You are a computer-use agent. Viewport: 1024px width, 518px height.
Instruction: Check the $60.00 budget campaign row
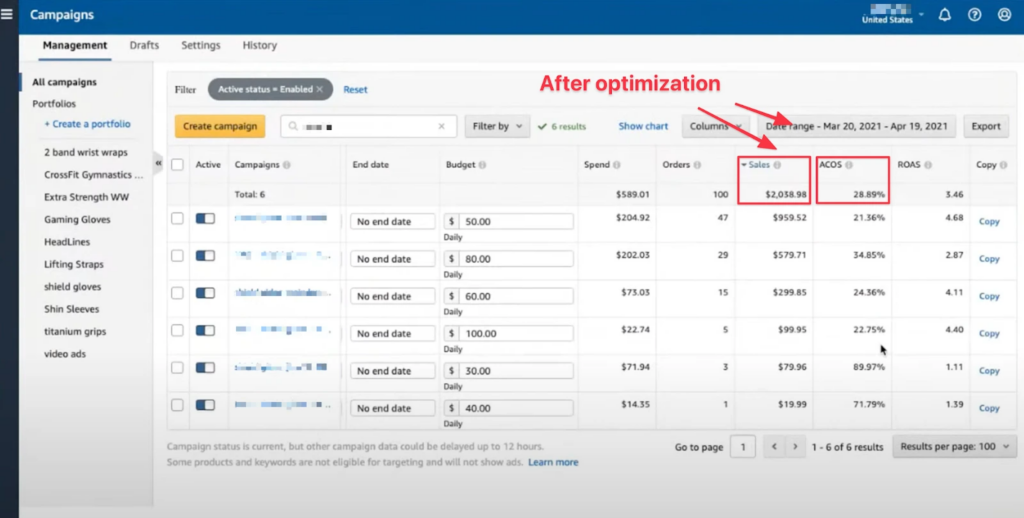coord(177,293)
